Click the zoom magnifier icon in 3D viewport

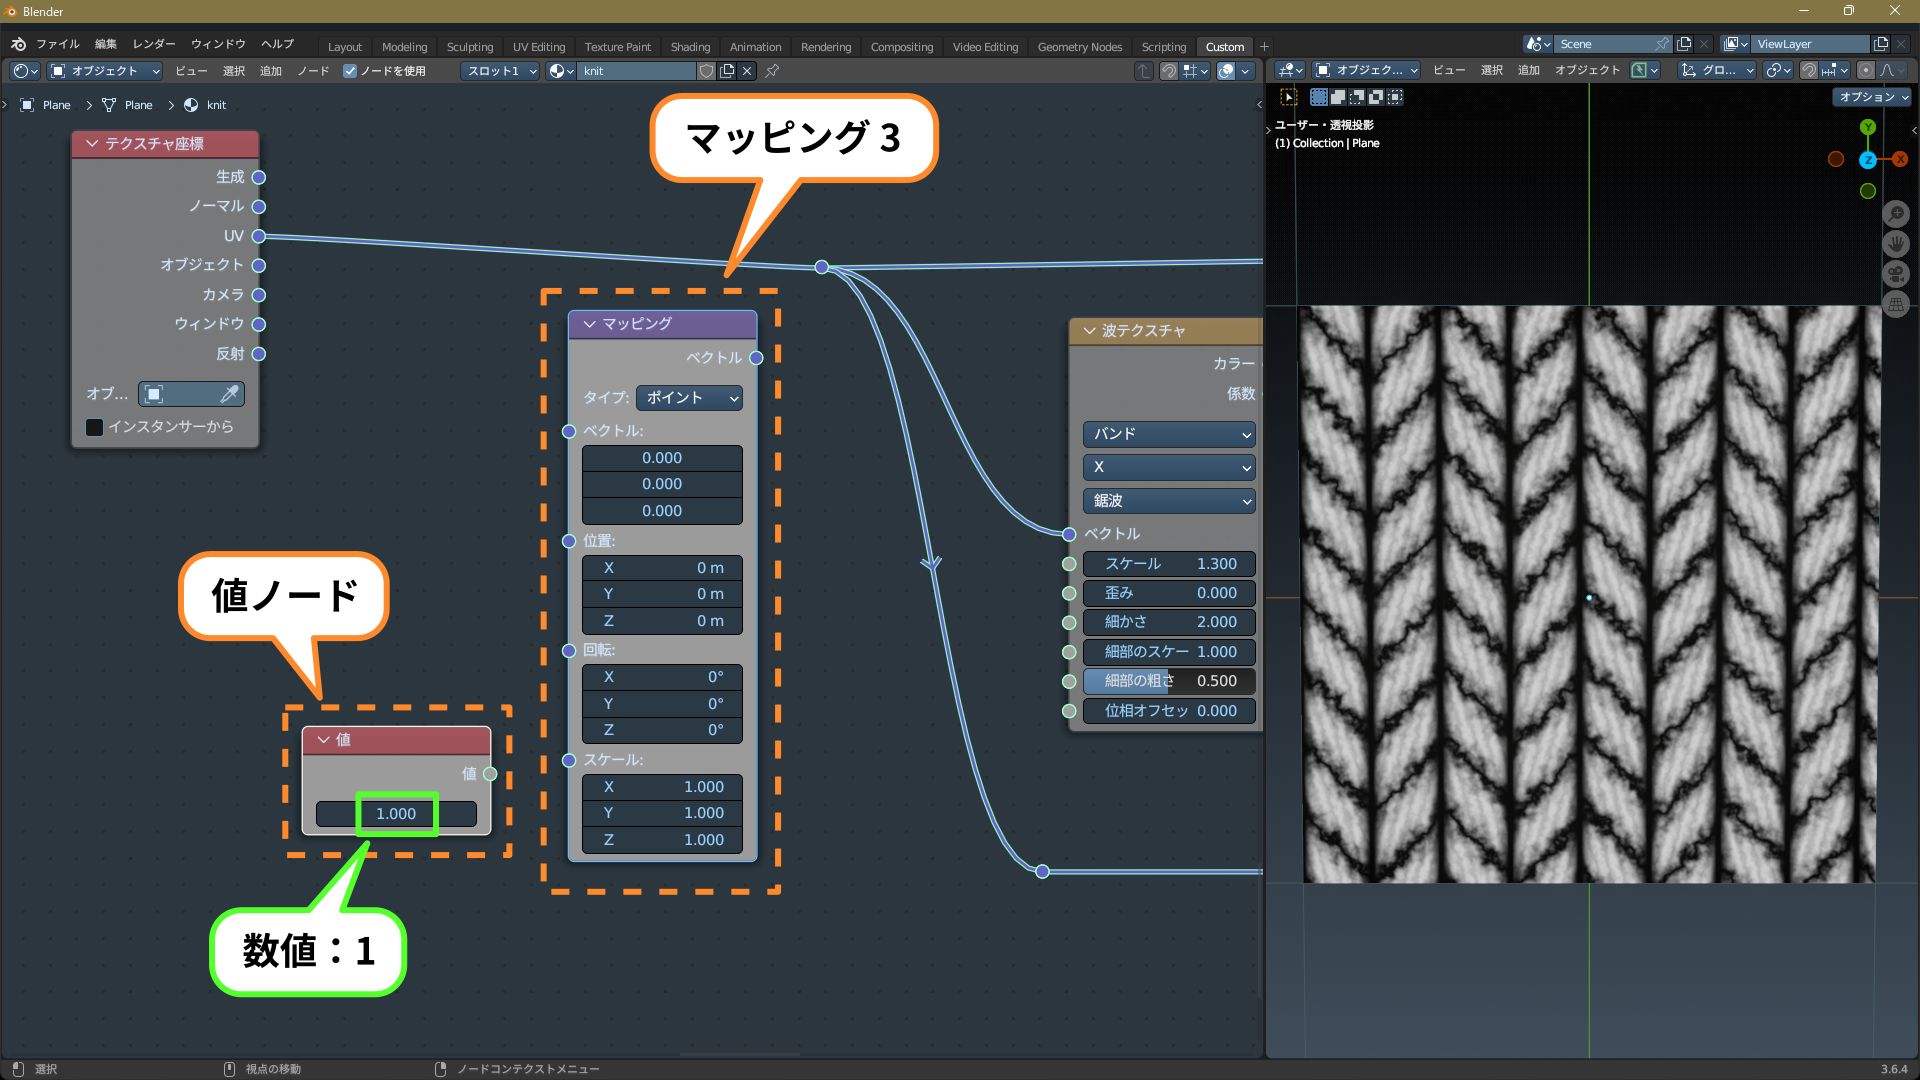pos(1895,214)
